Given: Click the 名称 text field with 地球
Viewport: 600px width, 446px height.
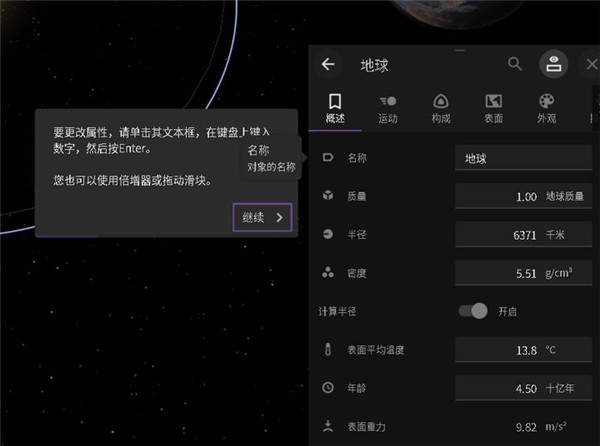Looking at the screenshot, I should click(x=523, y=158).
